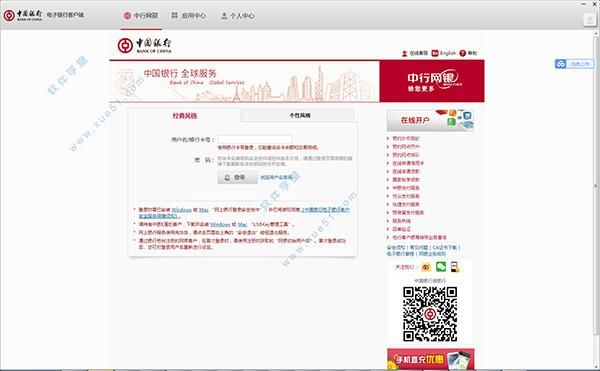This screenshot has height=371, width=600.
Task: Click the 手机直充优惠 promotional banner
Action: pos(430,359)
